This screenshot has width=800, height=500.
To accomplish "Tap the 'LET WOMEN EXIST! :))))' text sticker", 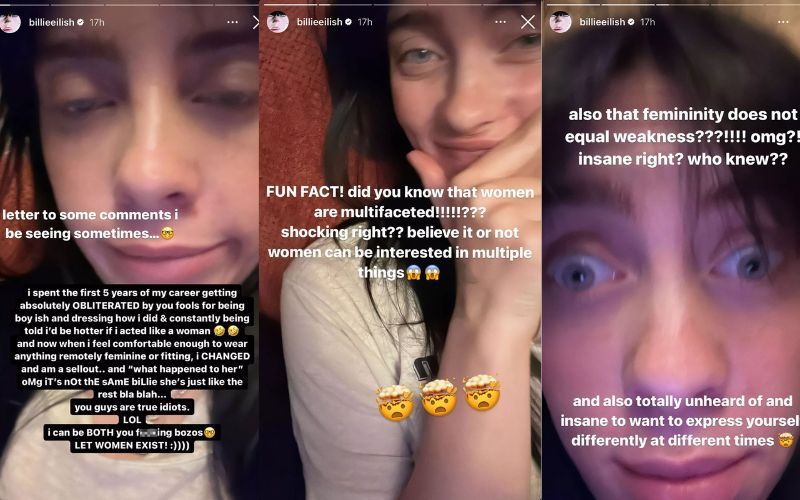I will (132, 445).
